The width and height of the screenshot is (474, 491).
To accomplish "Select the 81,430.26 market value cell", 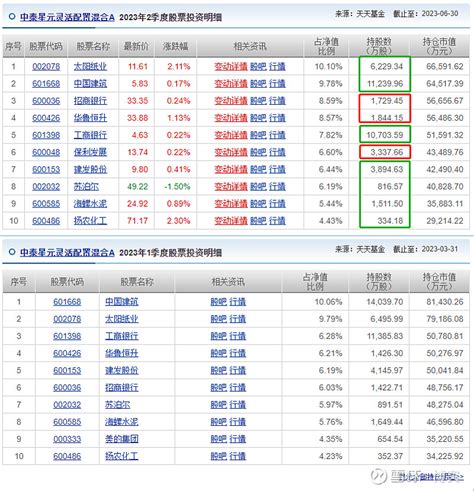I will (445, 302).
